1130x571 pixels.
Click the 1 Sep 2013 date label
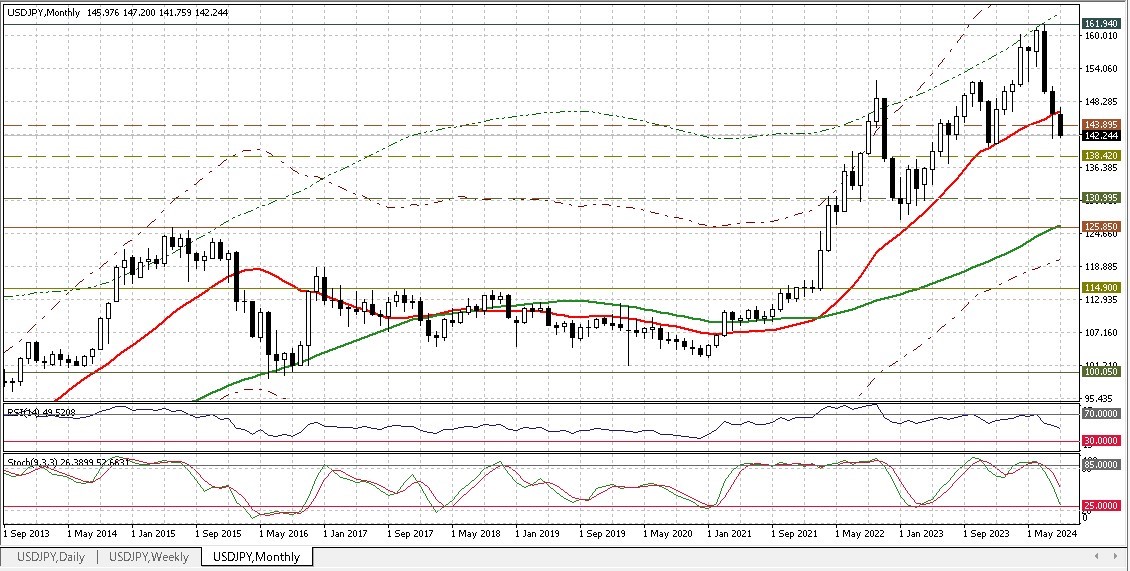[27, 534]
